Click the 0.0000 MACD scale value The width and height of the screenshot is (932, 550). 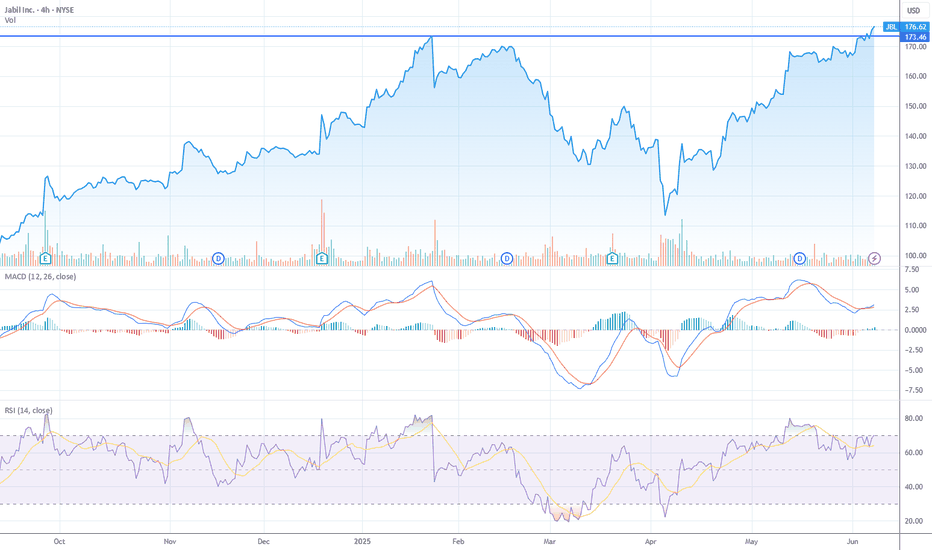click(x=915, y=330)
